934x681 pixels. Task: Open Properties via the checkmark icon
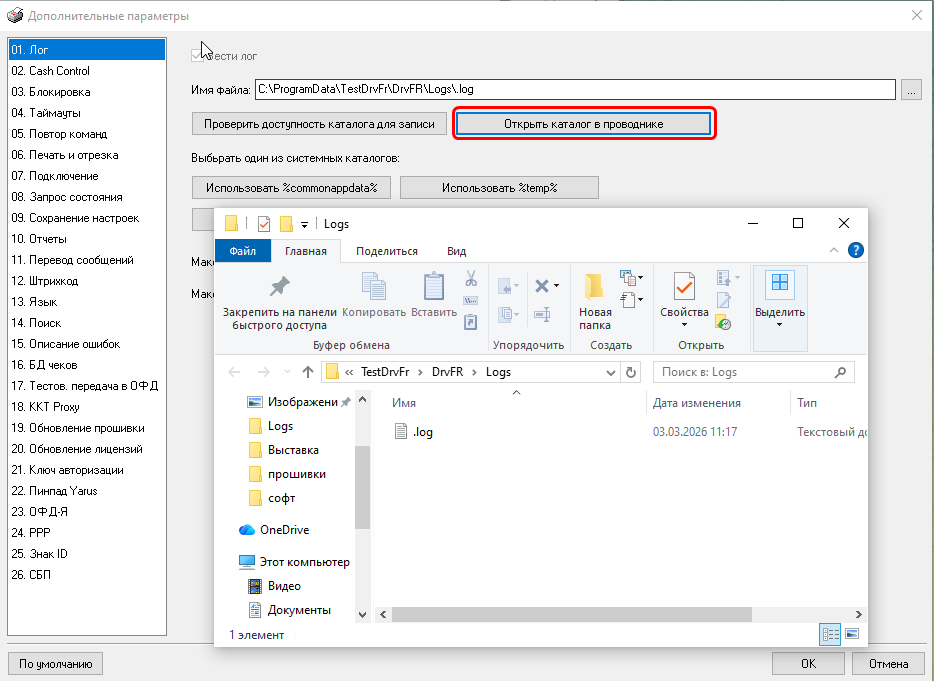(x=684, y=287)
